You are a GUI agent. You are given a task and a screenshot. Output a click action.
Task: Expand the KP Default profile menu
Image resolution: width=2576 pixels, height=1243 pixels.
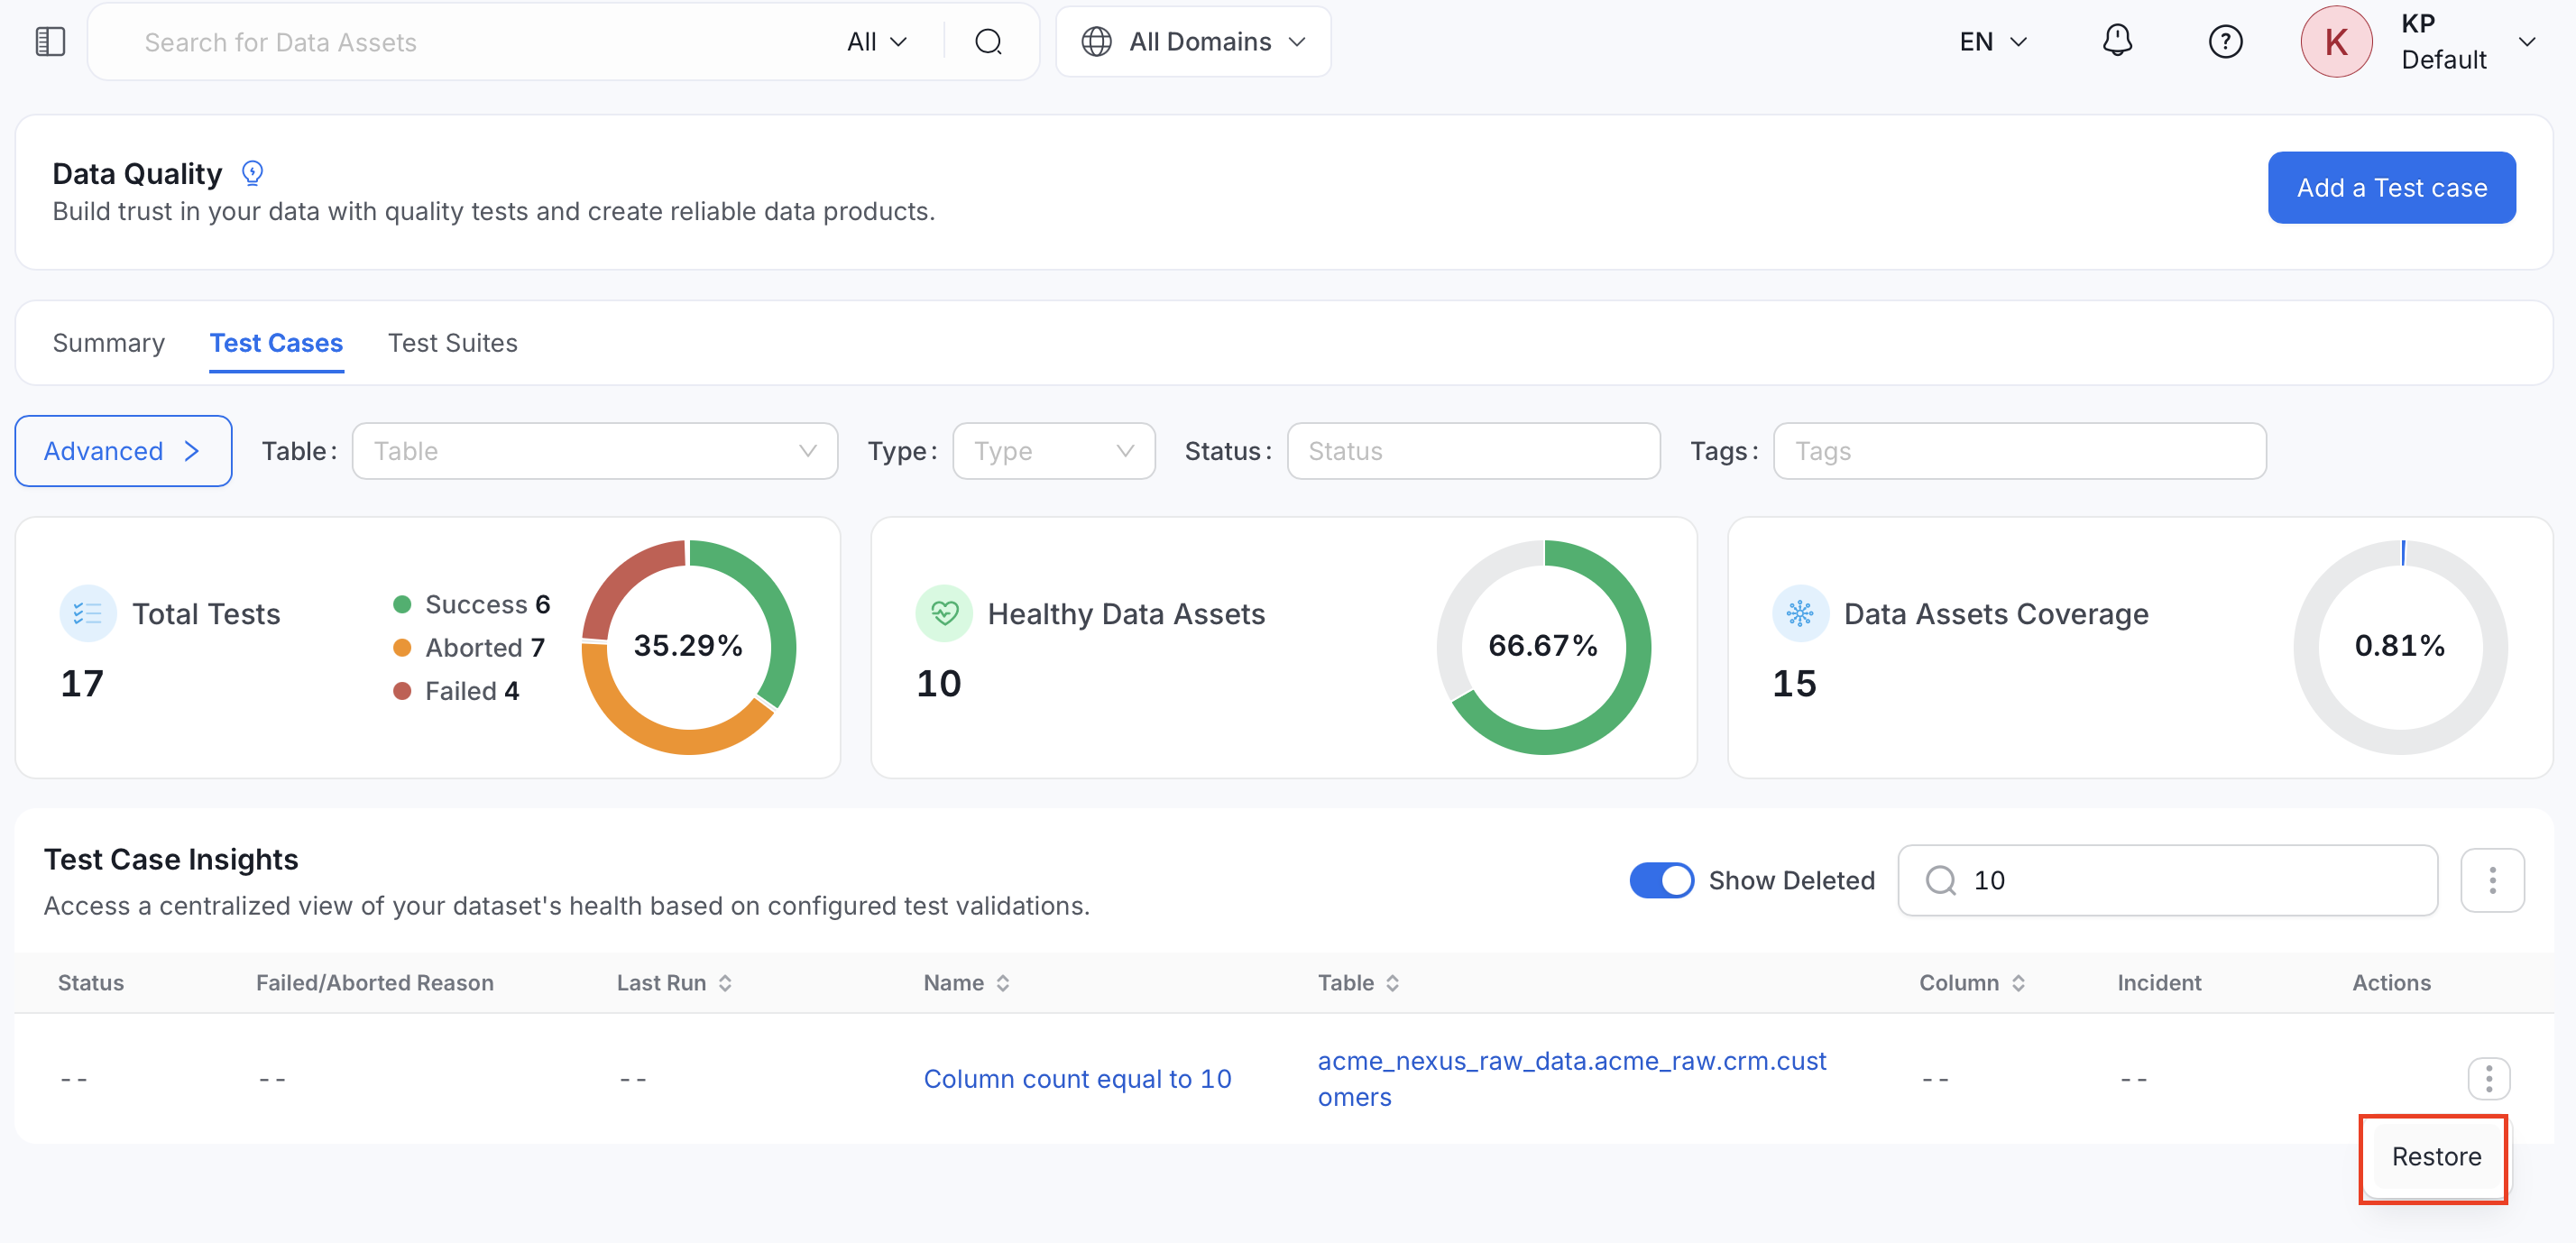2526,42
